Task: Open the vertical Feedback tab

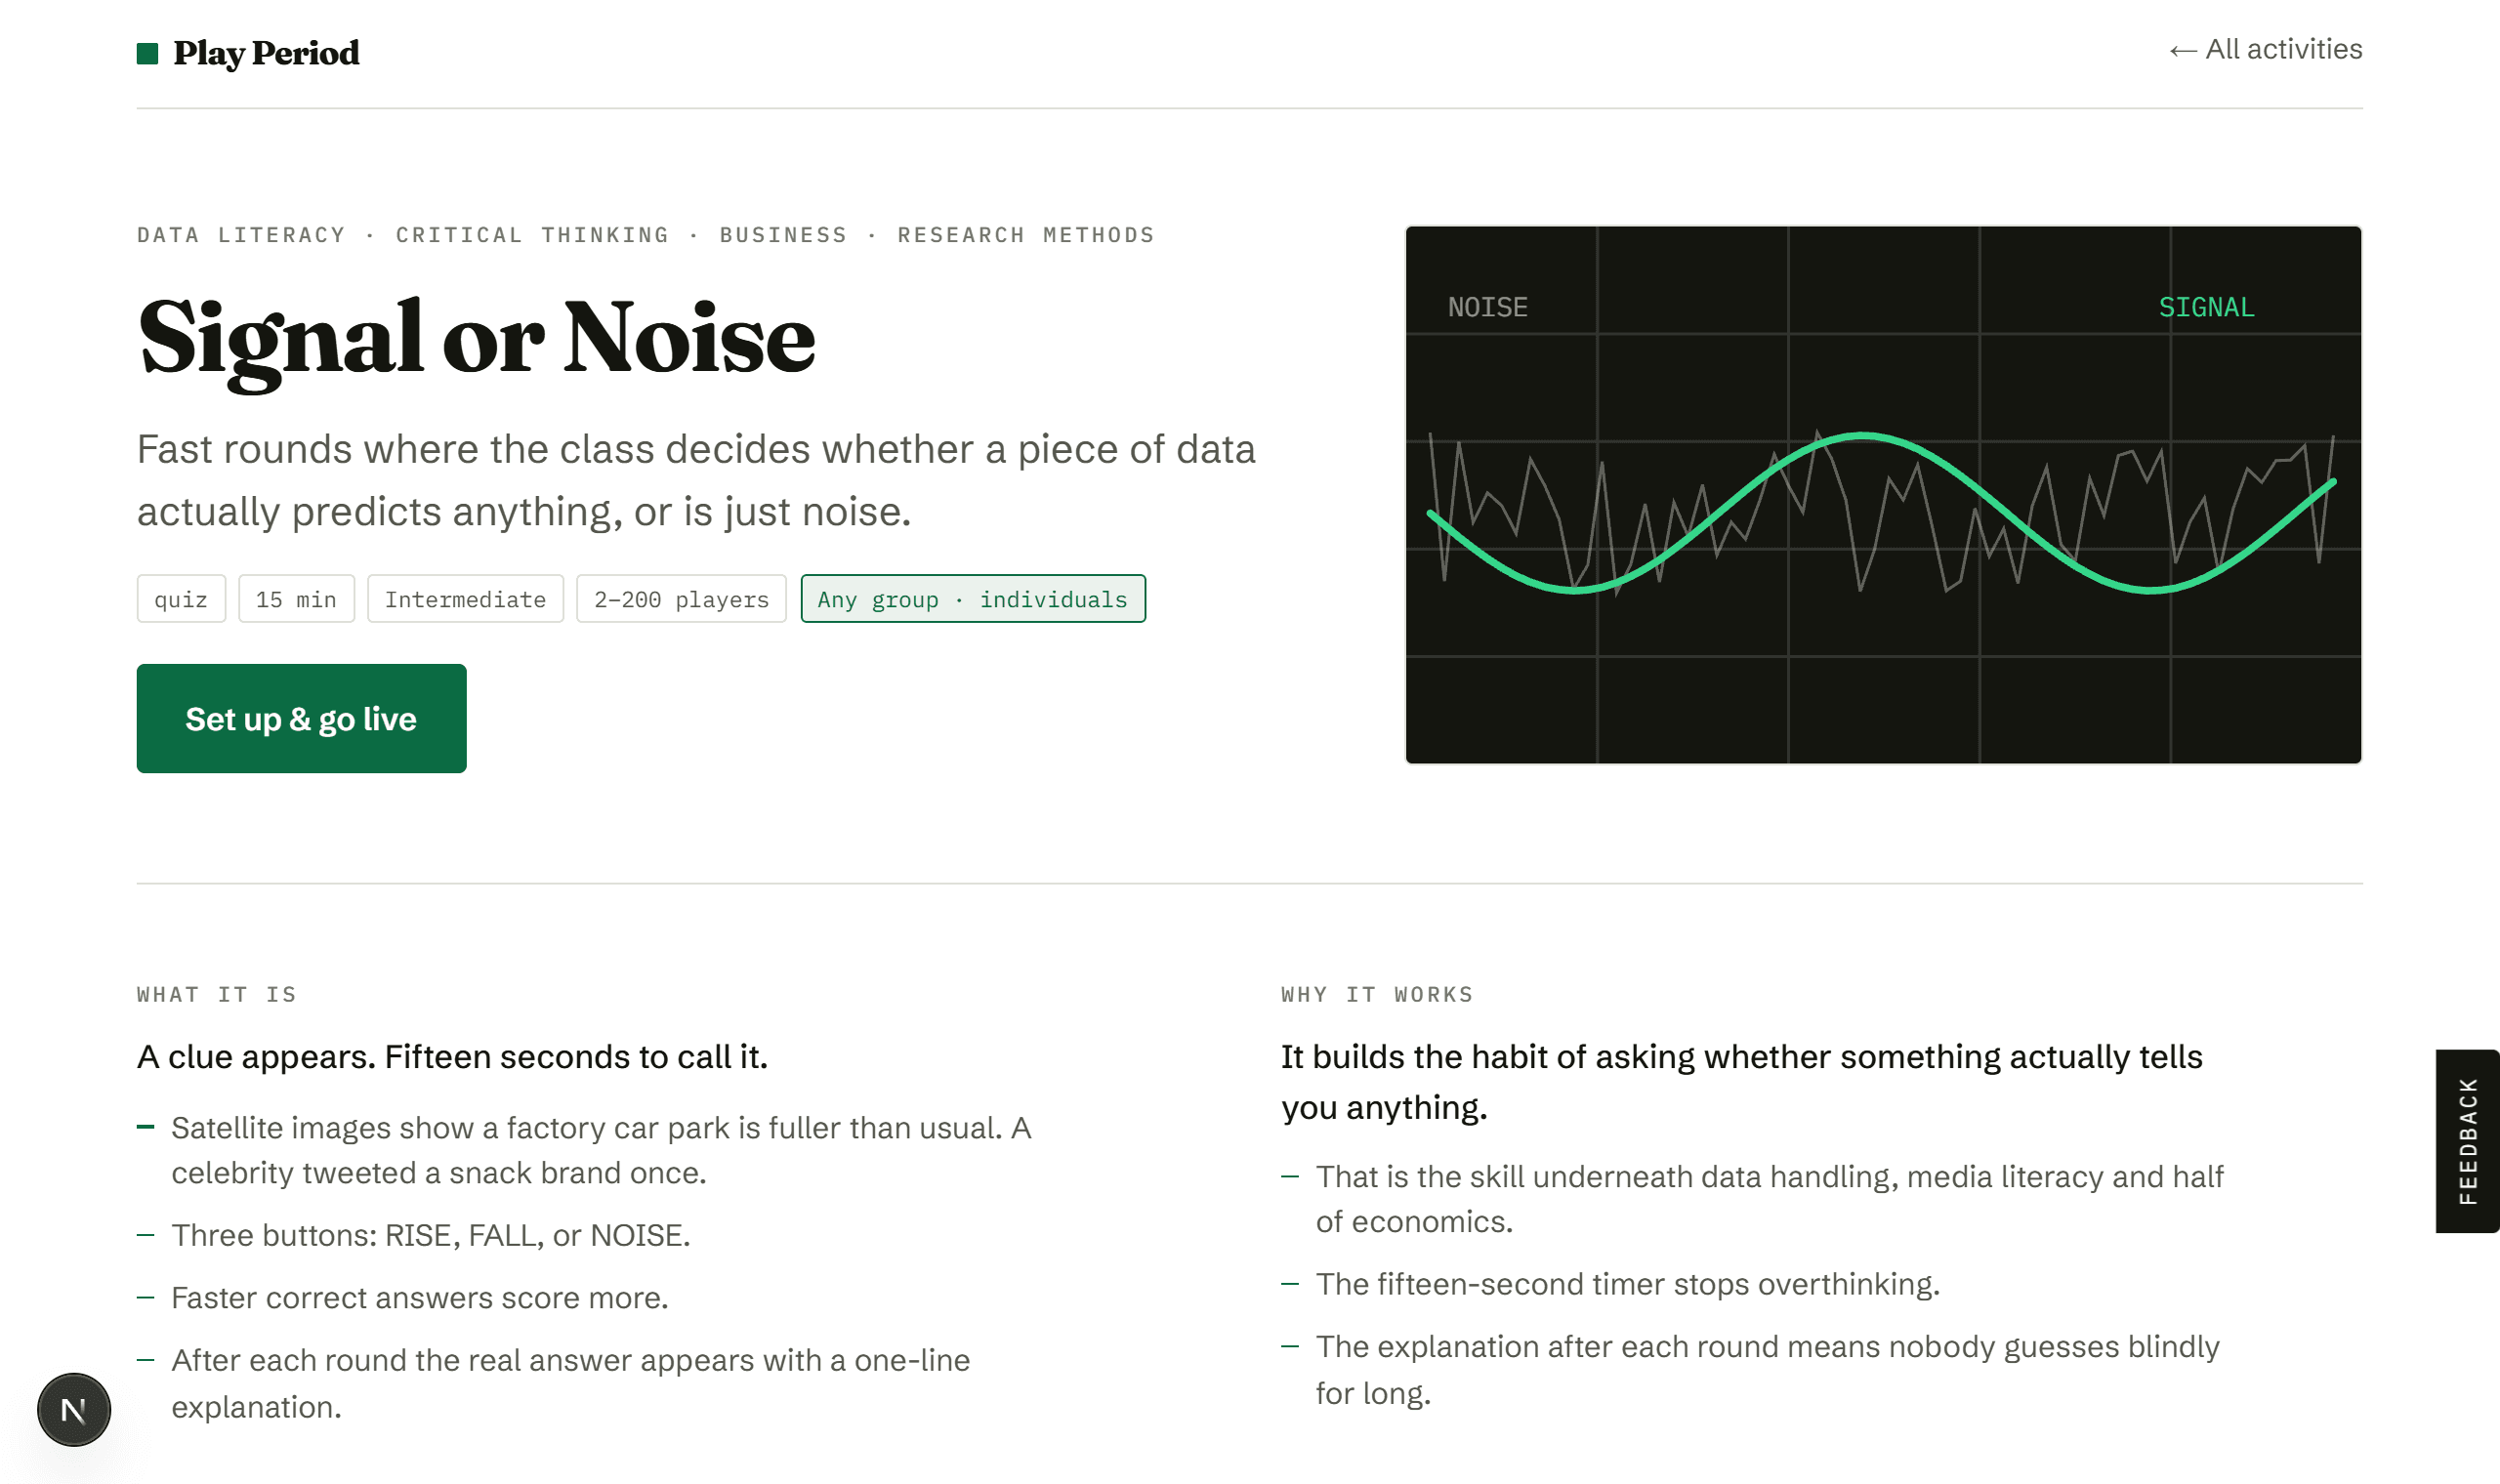Action: tap(2467, 1141)
